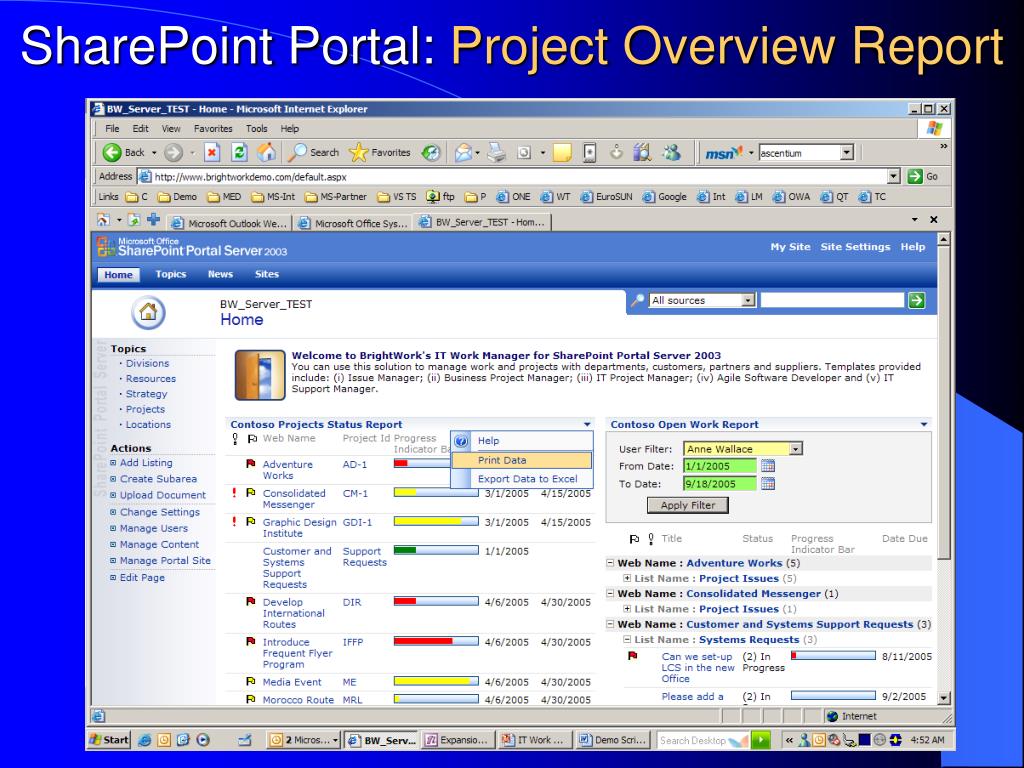The height and width of the screenshot is (768, 1024).
Task: Click the Search Desktop green arrow button
Action: pos(760,740)
